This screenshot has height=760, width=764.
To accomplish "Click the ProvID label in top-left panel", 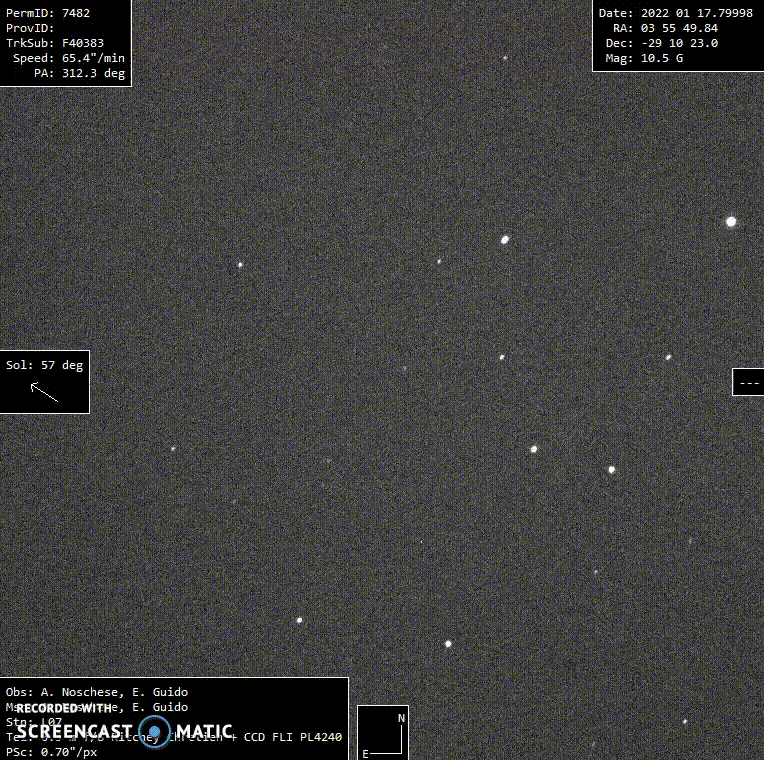I will click(x=30, y=28).
